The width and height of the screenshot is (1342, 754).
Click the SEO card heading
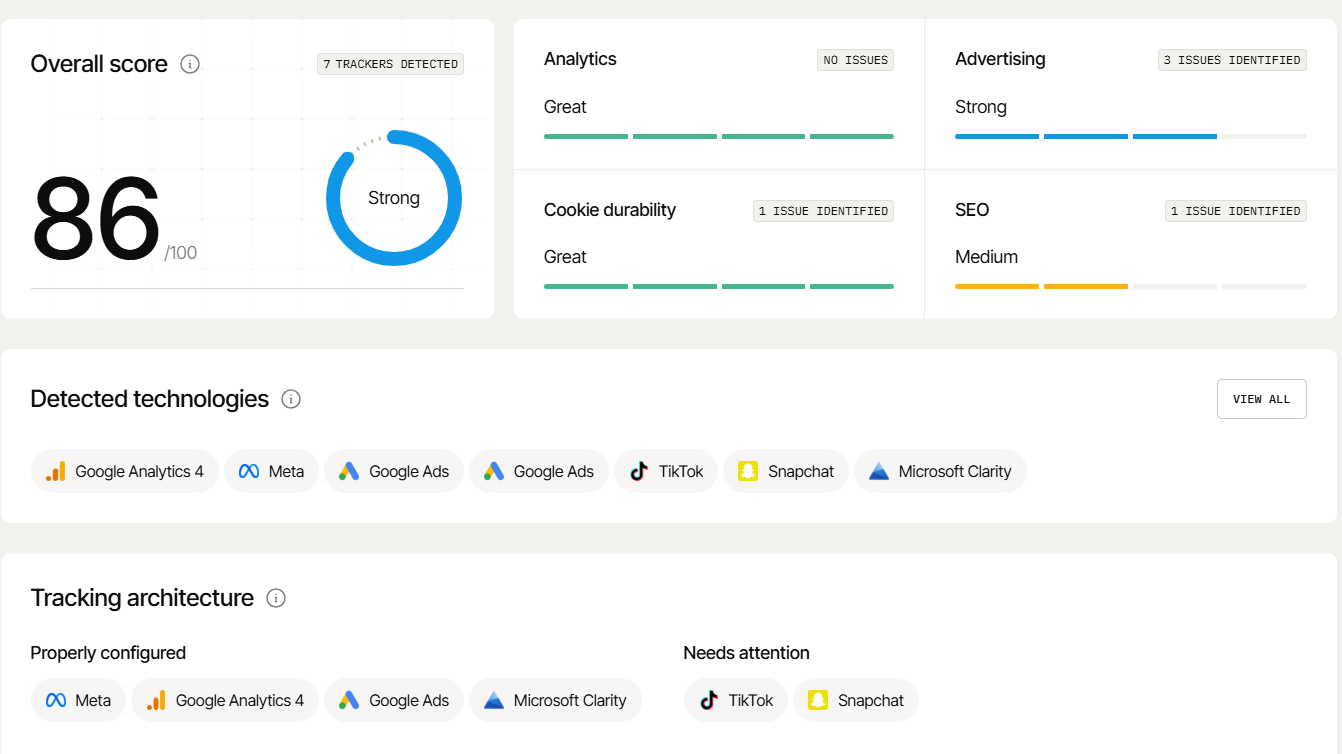pyautogui.click(x=972, y=210)
